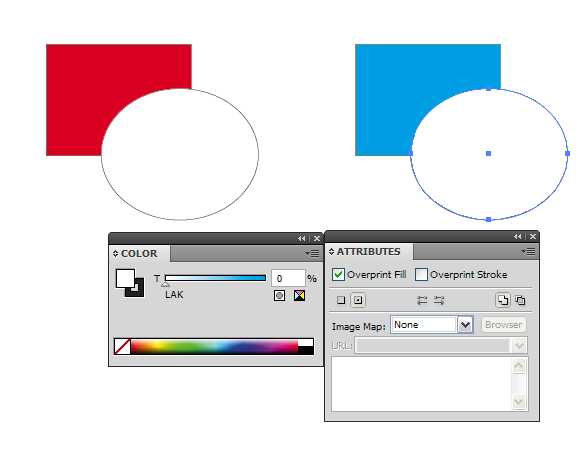Click the ellipse right anchor point
The width and height of the screenshot is (586, 467).
(x=567, y=154)
